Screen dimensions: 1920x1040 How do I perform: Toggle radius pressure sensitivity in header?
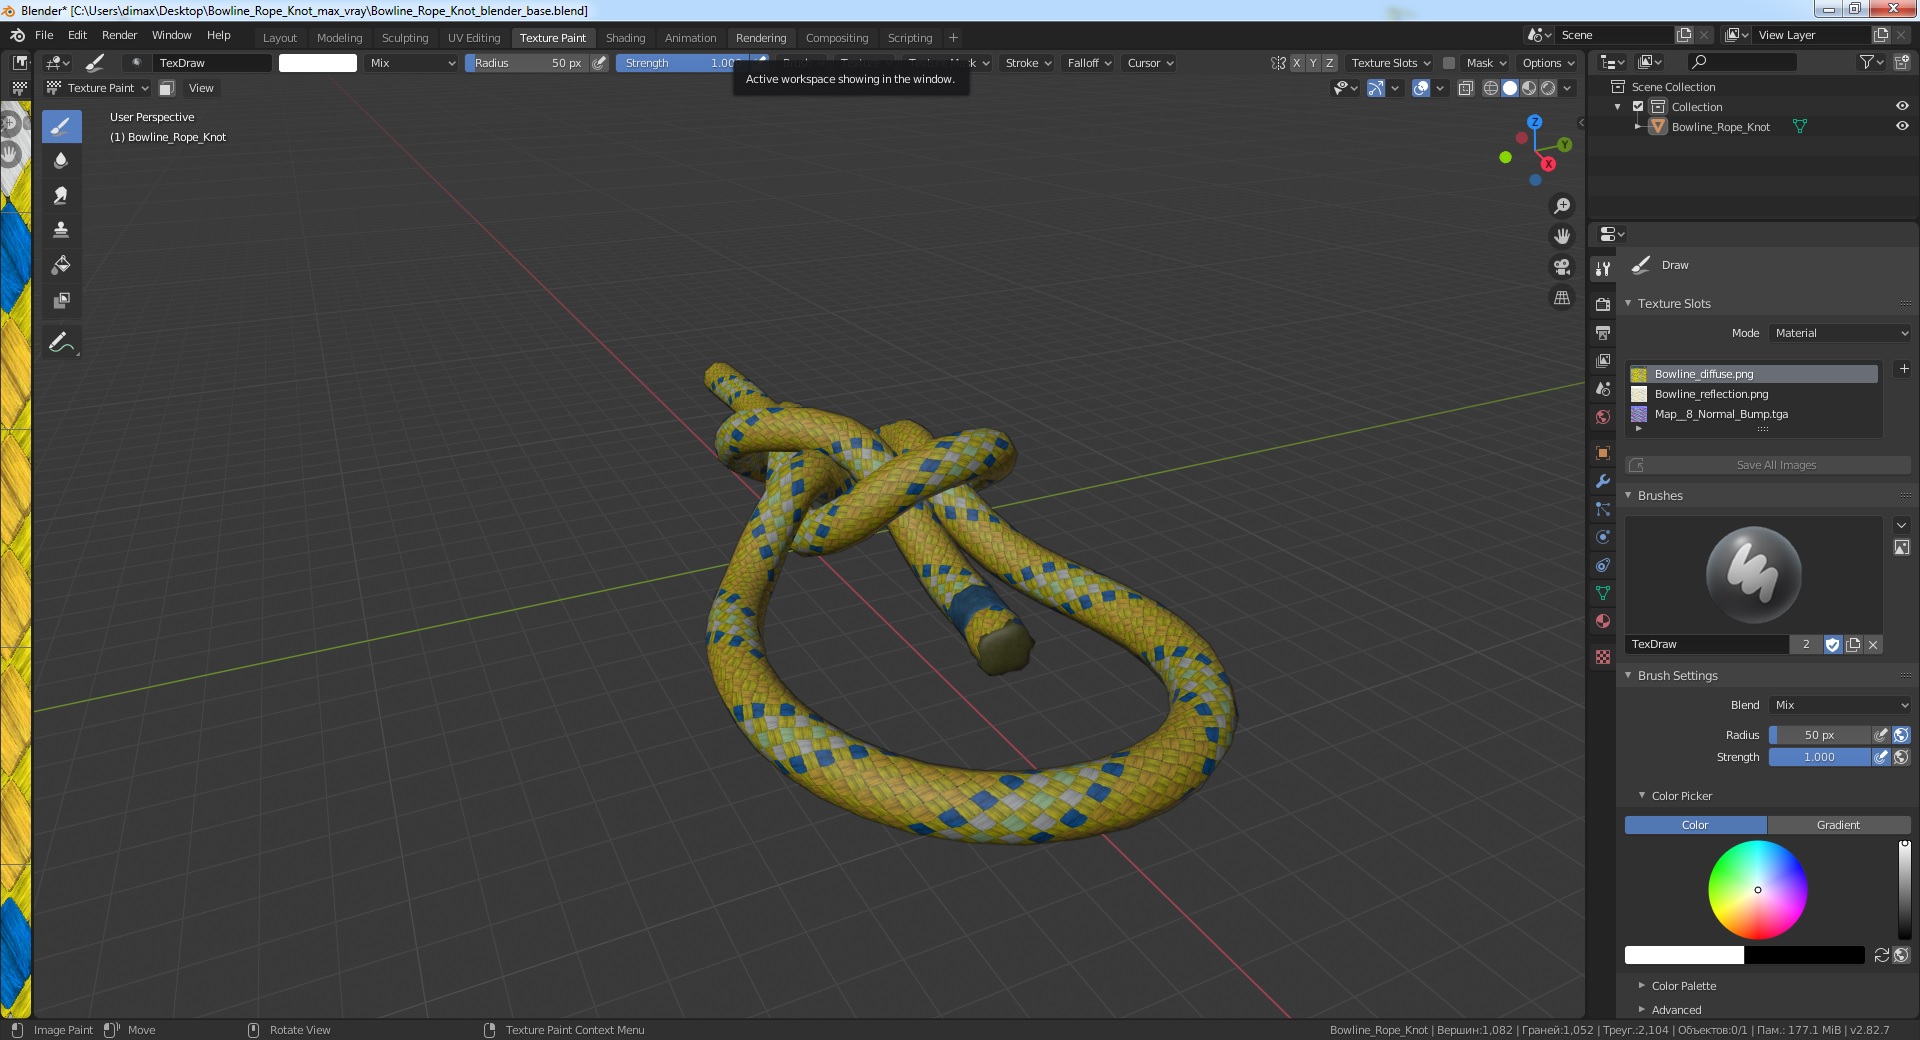coord(599,63)
